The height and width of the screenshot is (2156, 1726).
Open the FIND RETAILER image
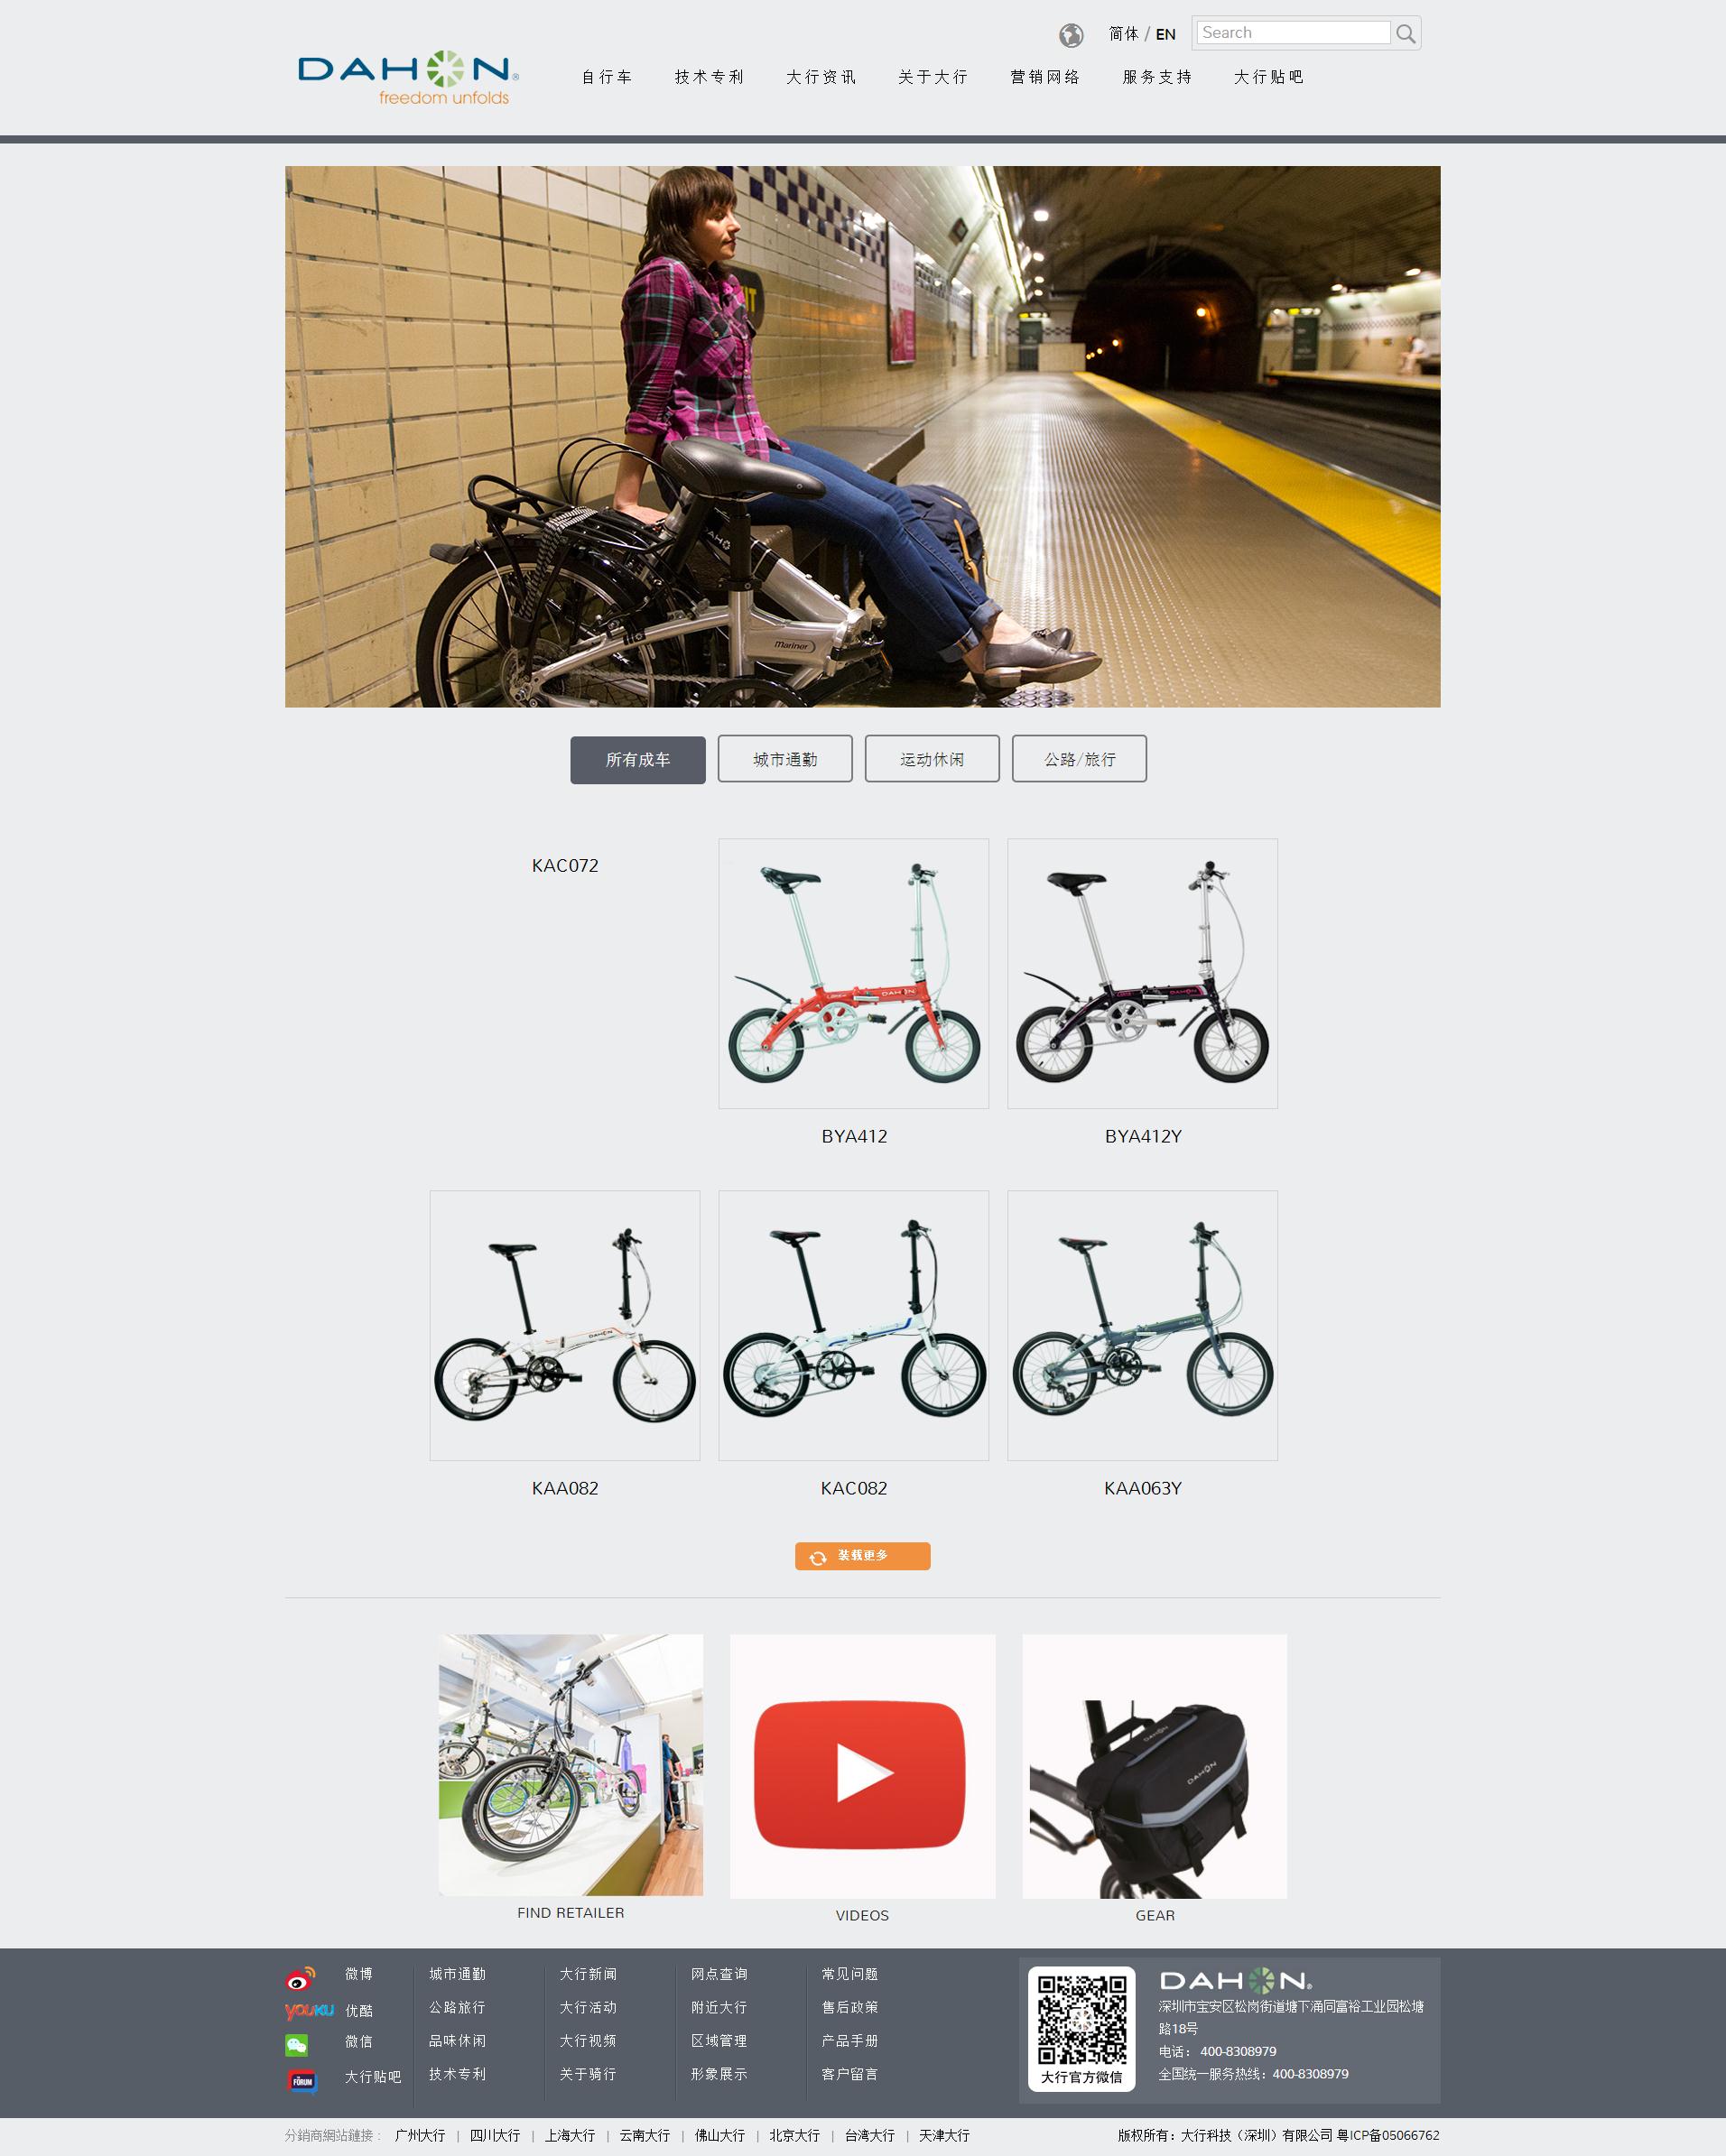(571, 1765)
